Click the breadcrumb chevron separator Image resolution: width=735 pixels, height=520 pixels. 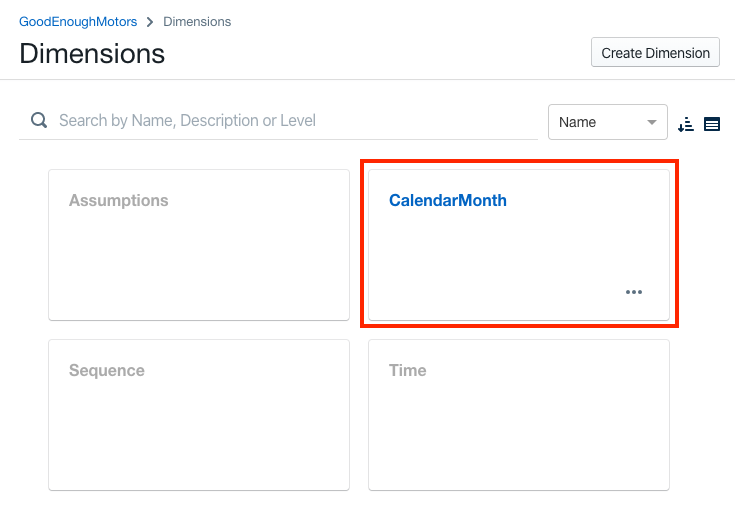(150, 21)
